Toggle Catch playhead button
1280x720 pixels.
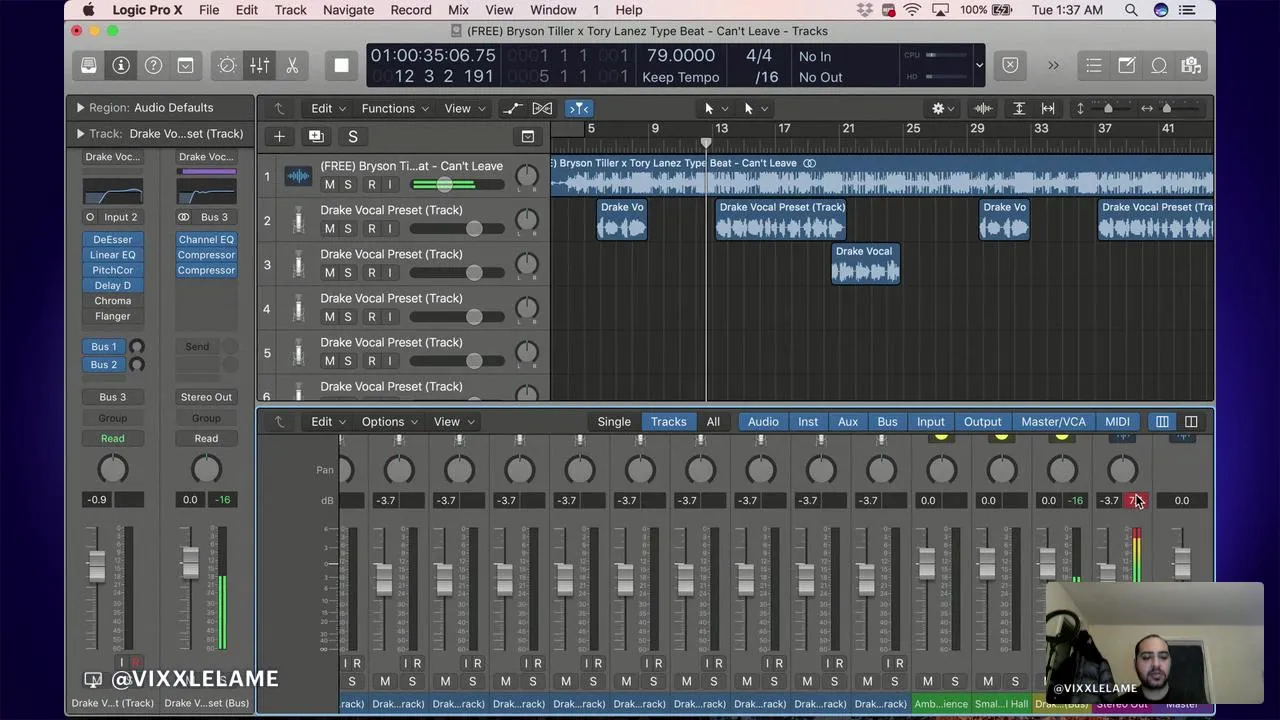coord(579,108)
